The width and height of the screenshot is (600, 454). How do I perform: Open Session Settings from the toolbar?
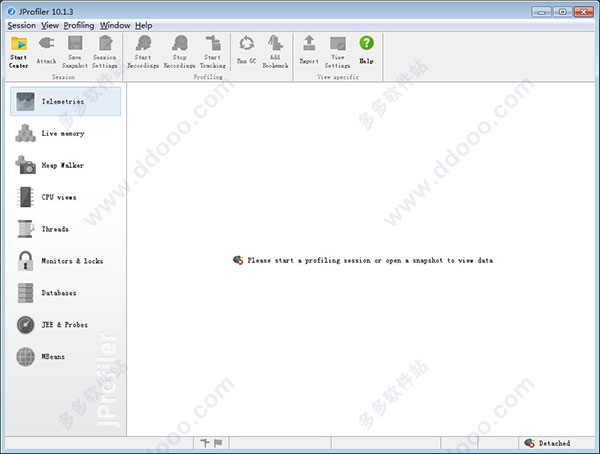coord(105,52)
